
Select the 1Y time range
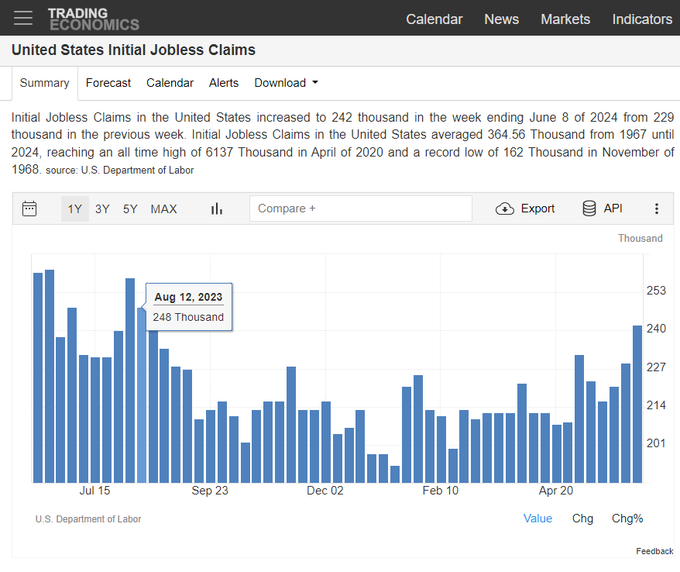click(74, 209)
